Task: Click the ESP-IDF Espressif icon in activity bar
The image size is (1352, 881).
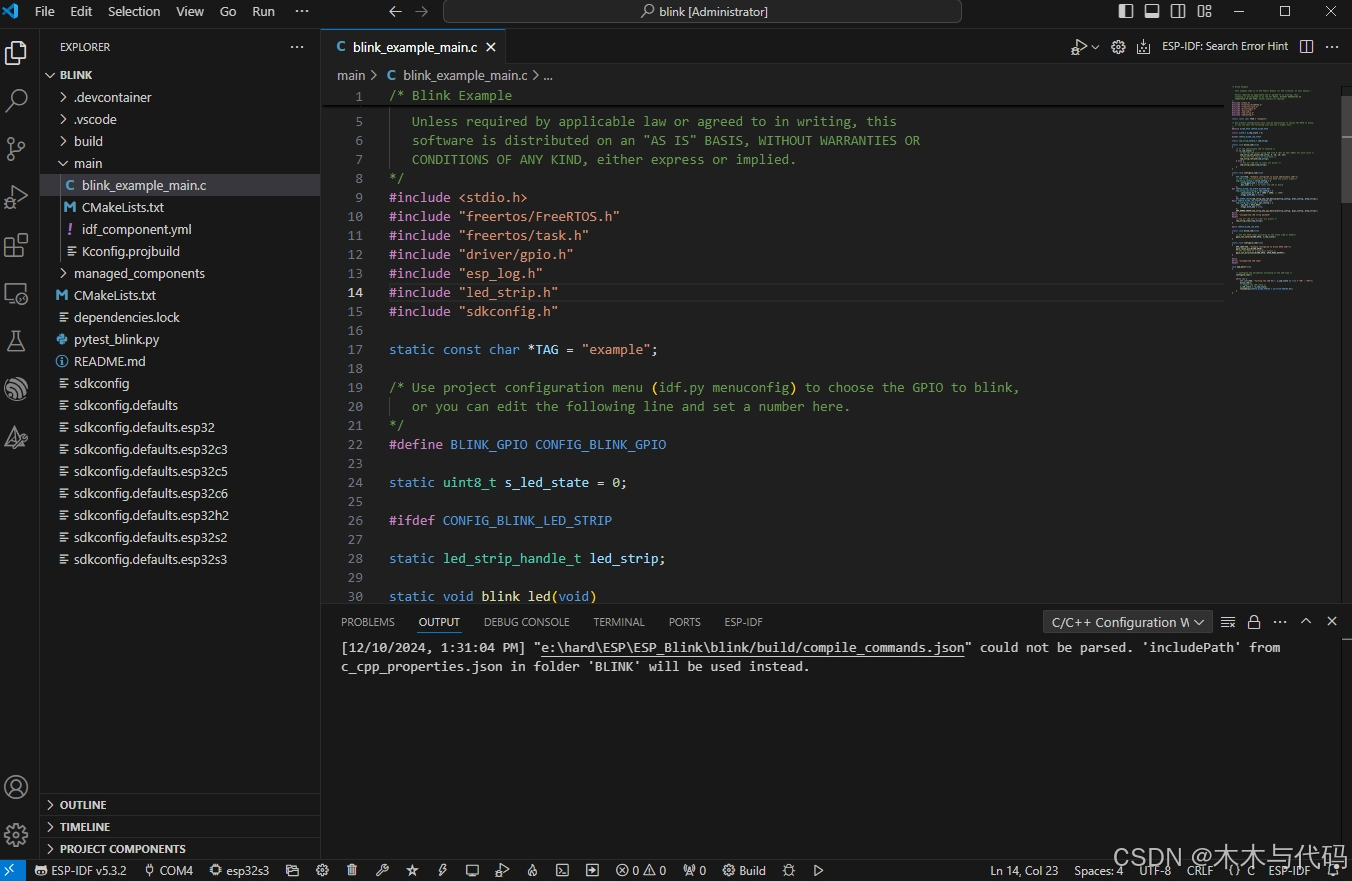Action: 16,389
